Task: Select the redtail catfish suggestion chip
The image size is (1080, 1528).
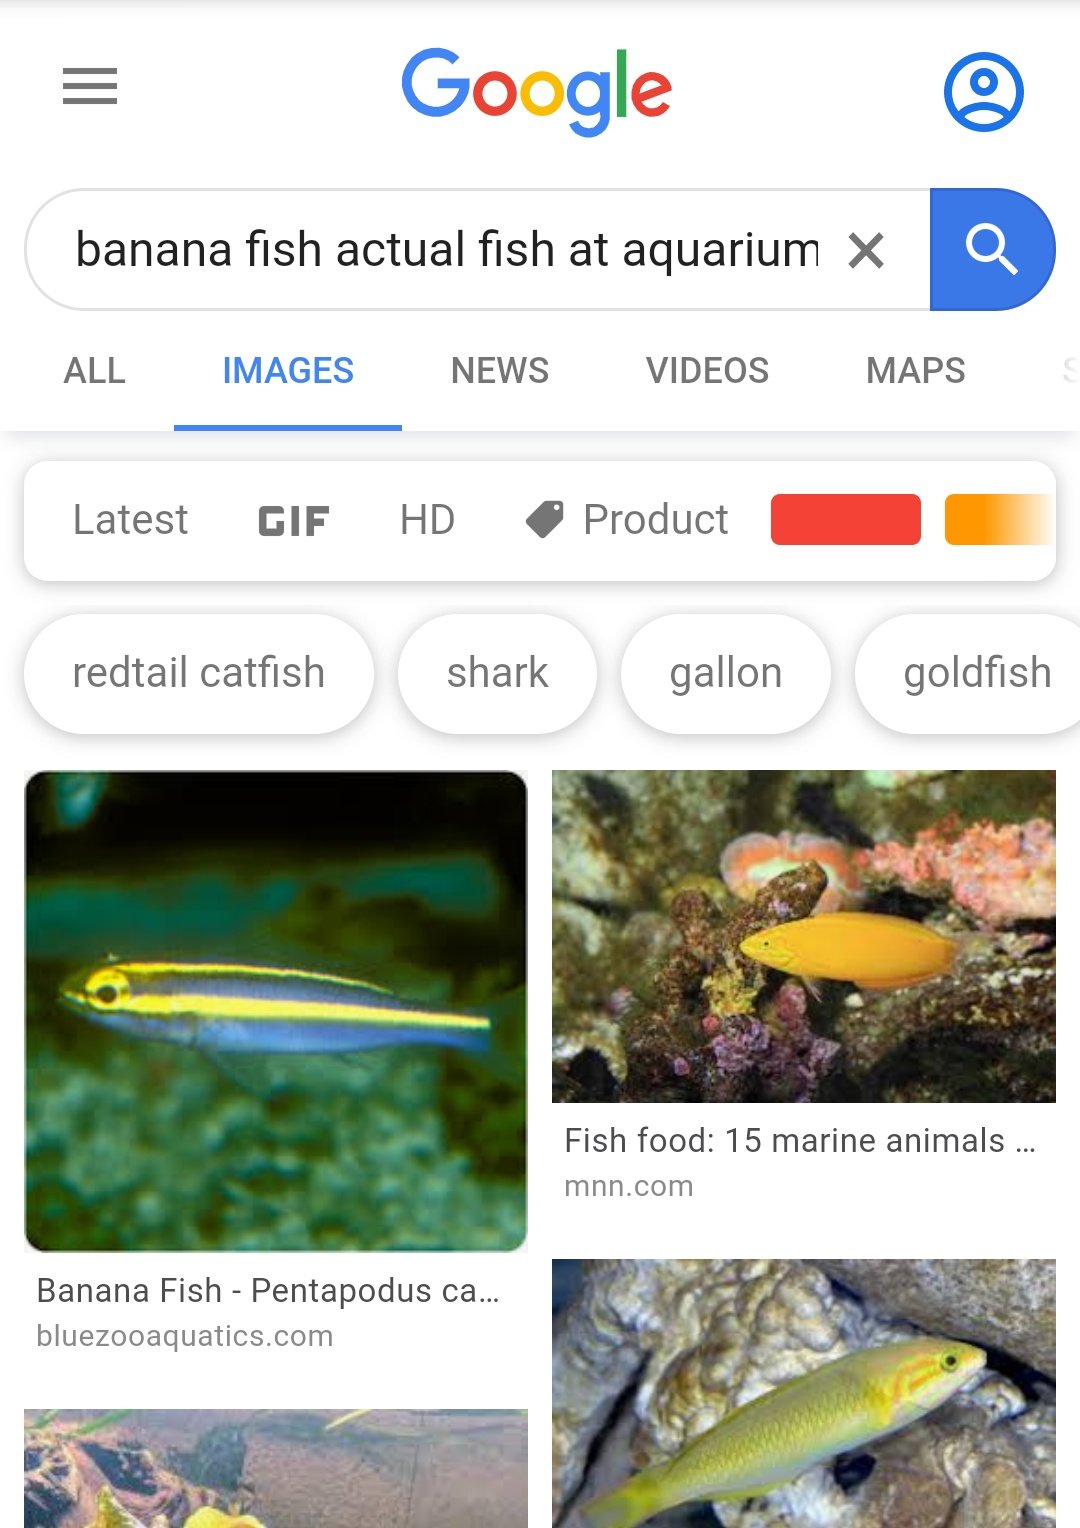Action: click(x=199, y=673)
